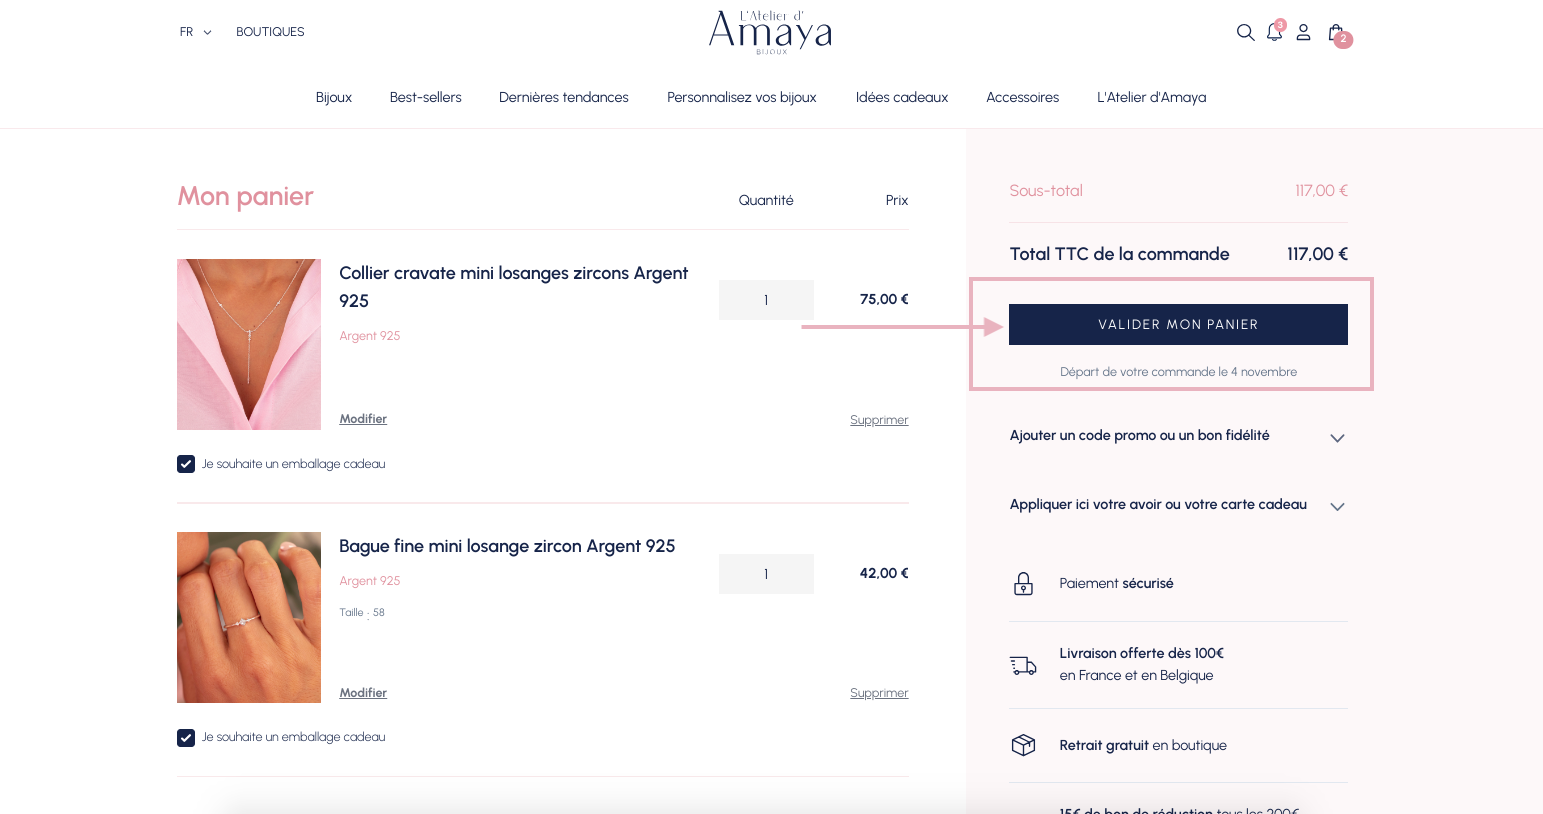This screenshot has width=1543, height=814.
Task: Uncheck gift wrap for the Bague fine
Action: pyautogui.click(x=186, y=738)
